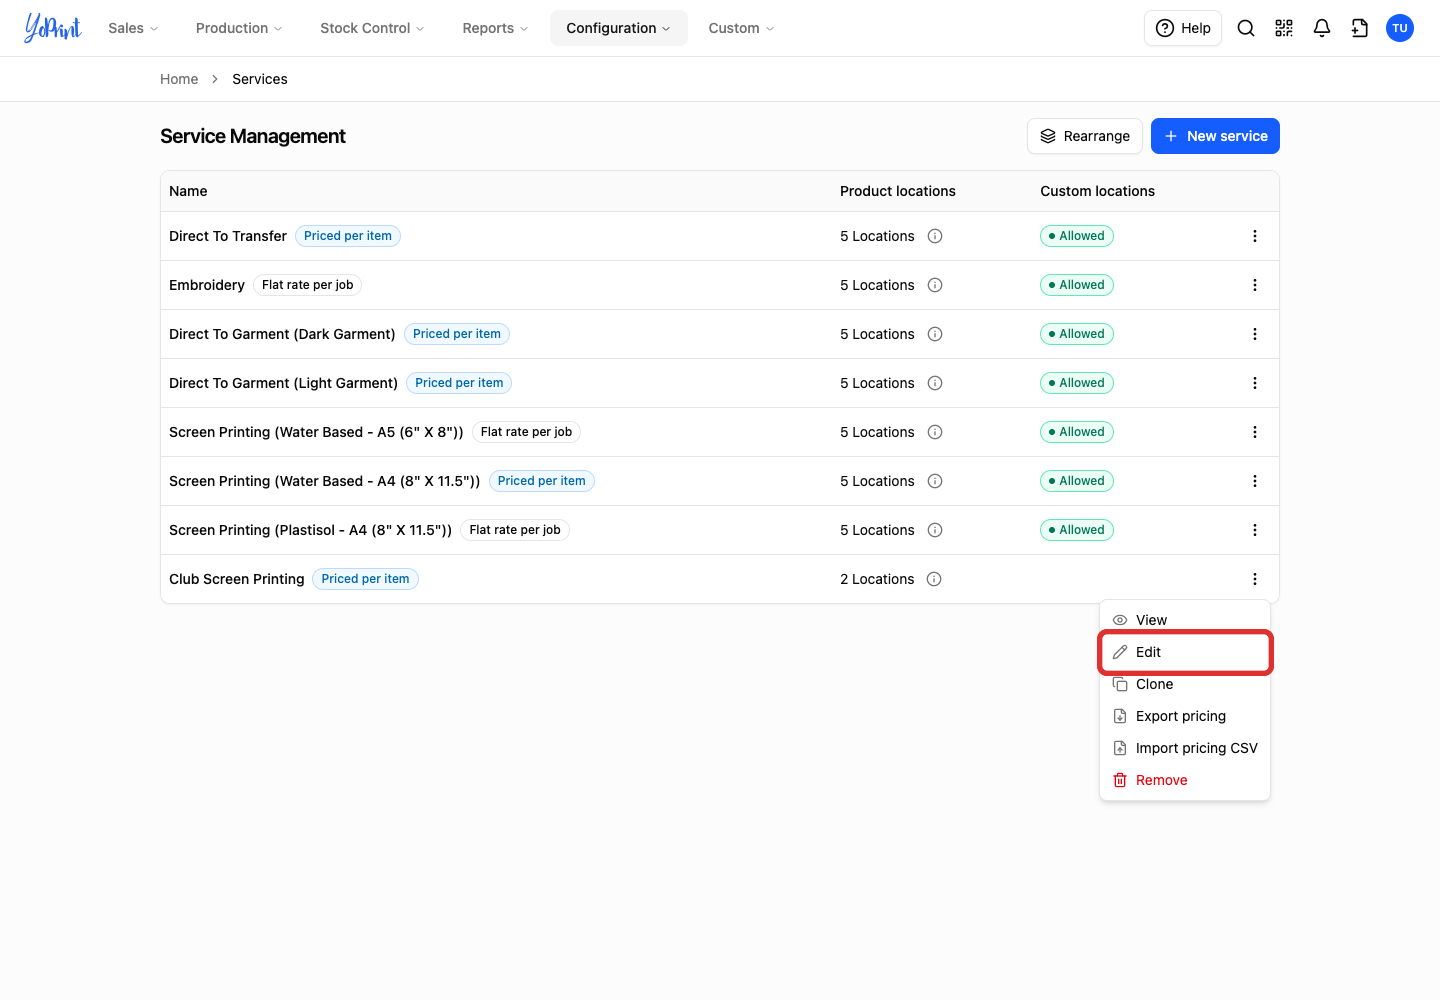
Task: Open the TU user avatar menu
Action: [x=1400, y=28]
